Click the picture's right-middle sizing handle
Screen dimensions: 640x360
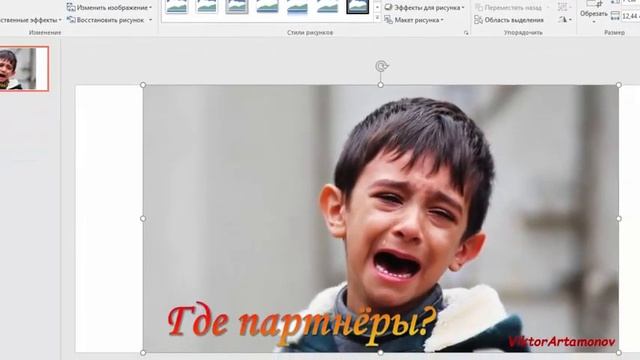click(619, 219)
